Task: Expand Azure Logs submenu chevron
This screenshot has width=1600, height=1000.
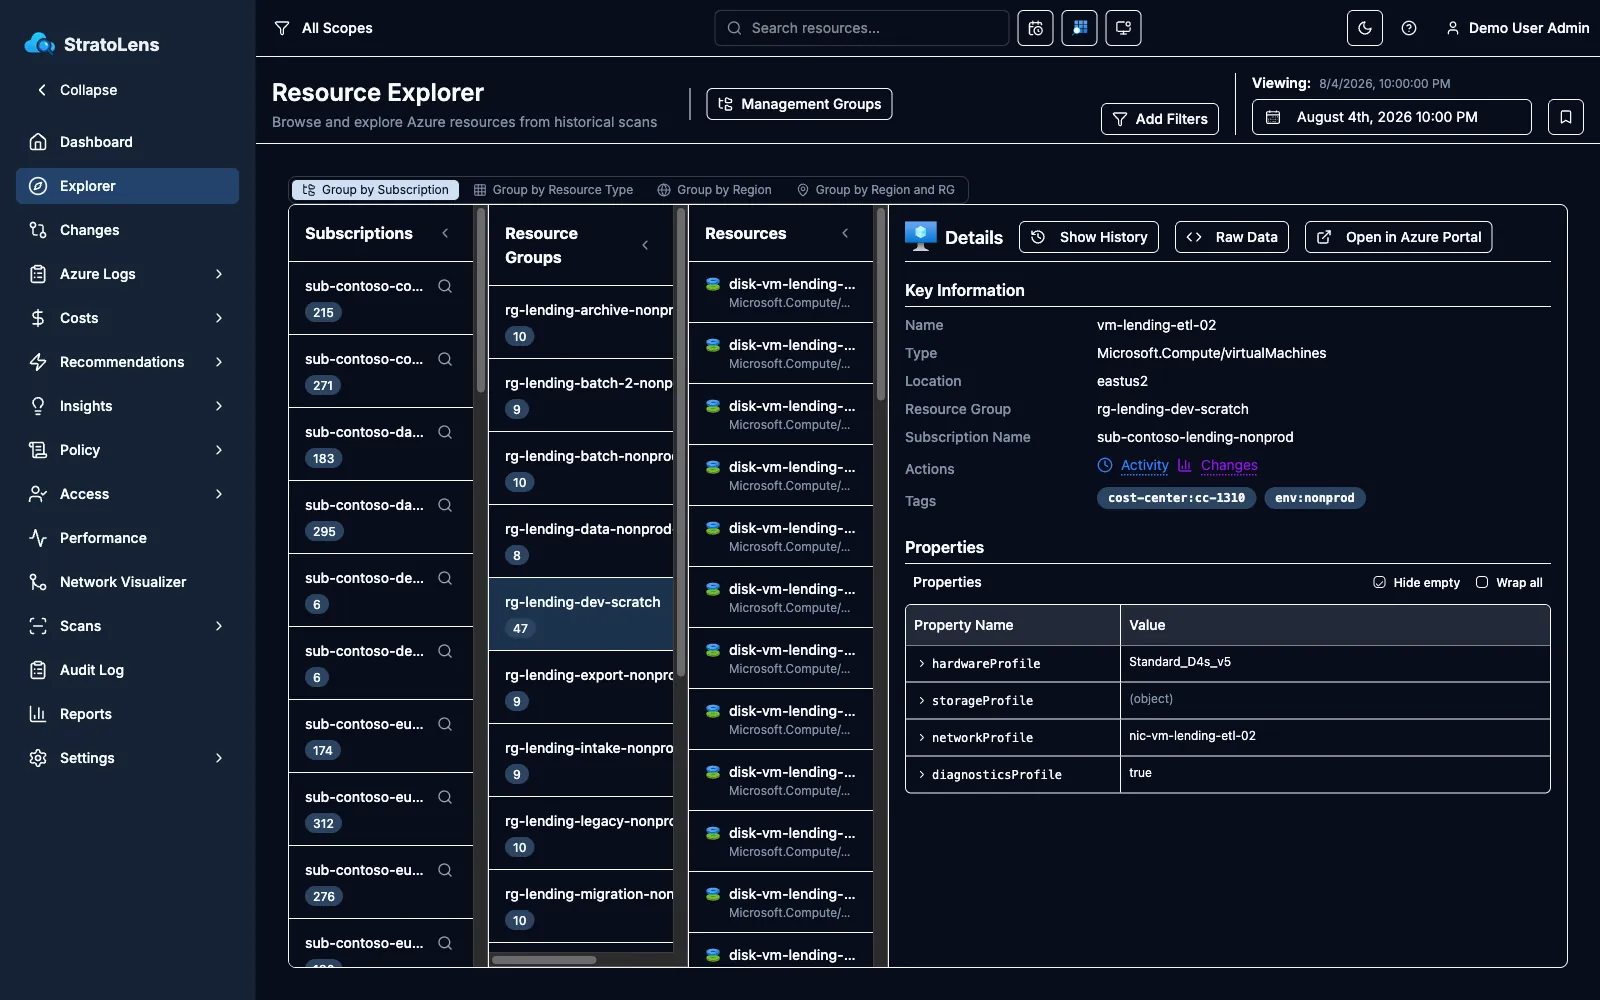Action: point(219,274)
